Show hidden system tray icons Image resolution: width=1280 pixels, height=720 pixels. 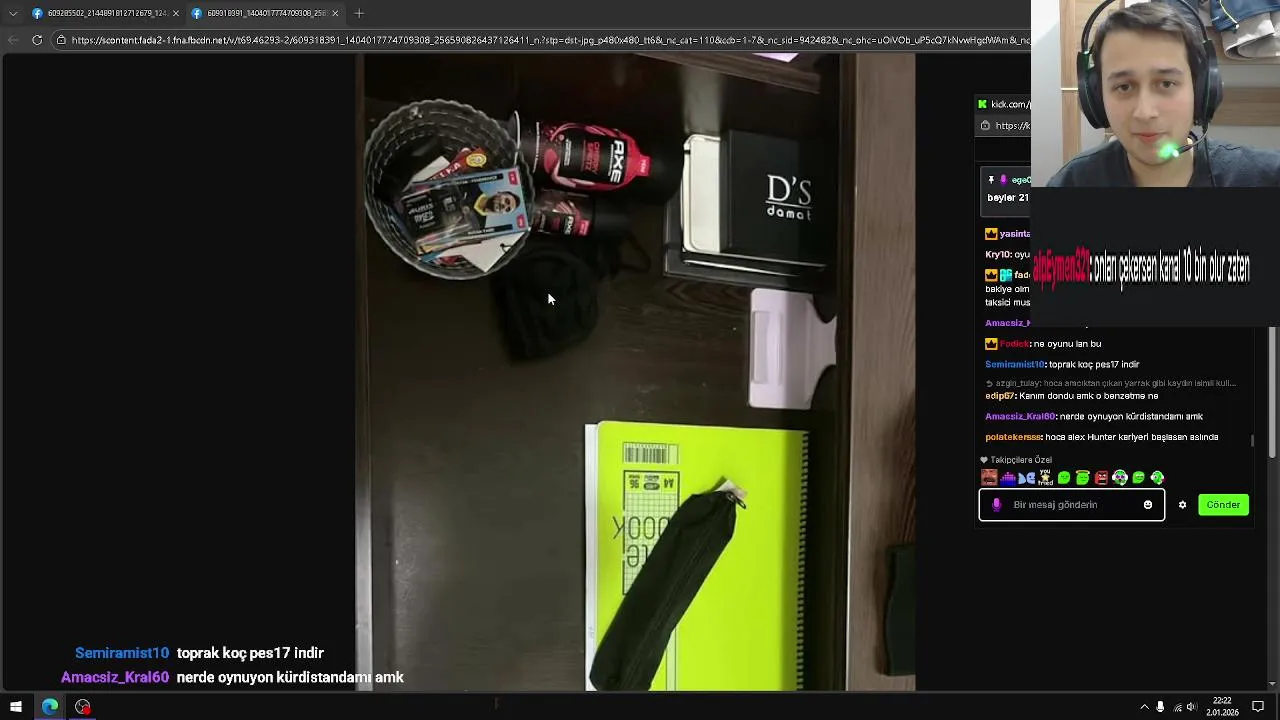pos(1144,707)
